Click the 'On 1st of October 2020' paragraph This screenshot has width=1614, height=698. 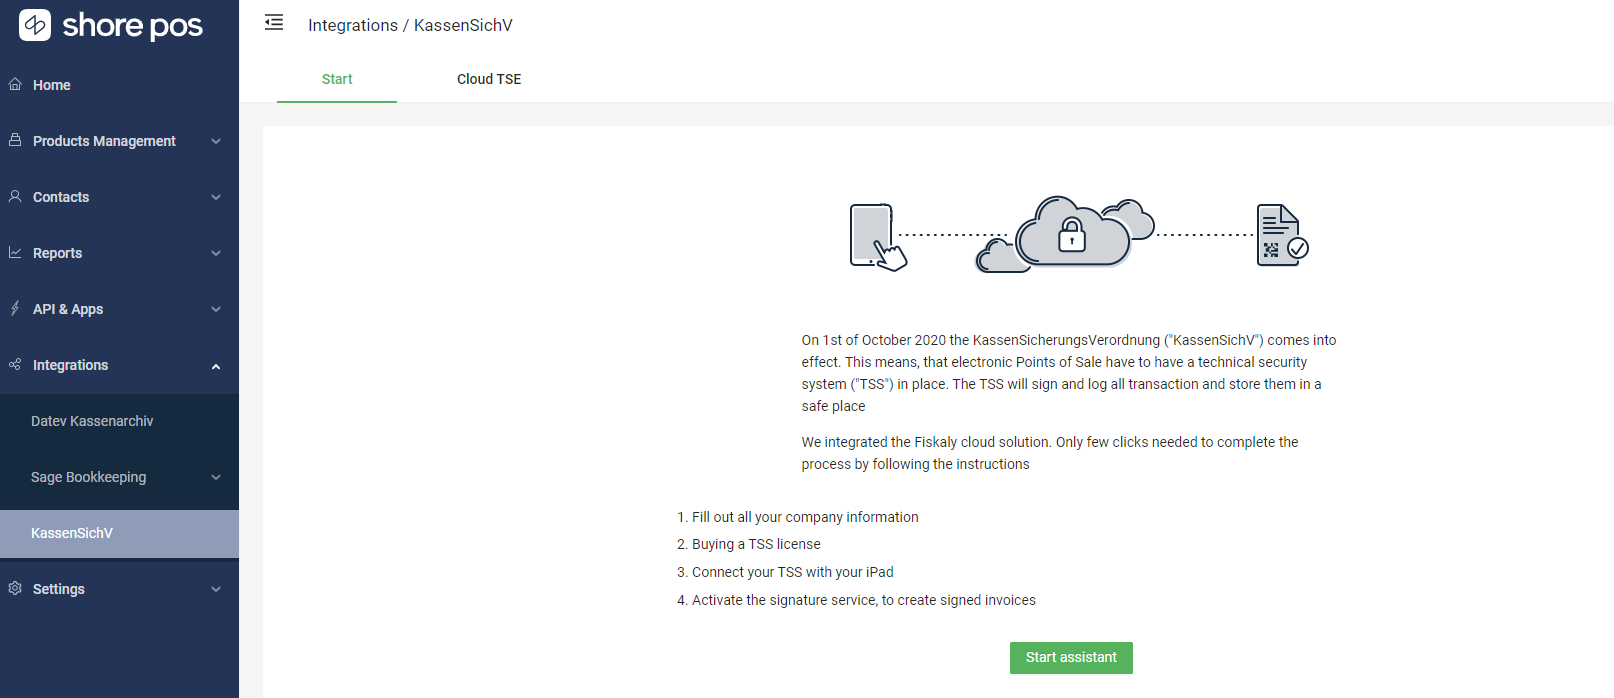pyautogui.click(x=1069, y=373)
